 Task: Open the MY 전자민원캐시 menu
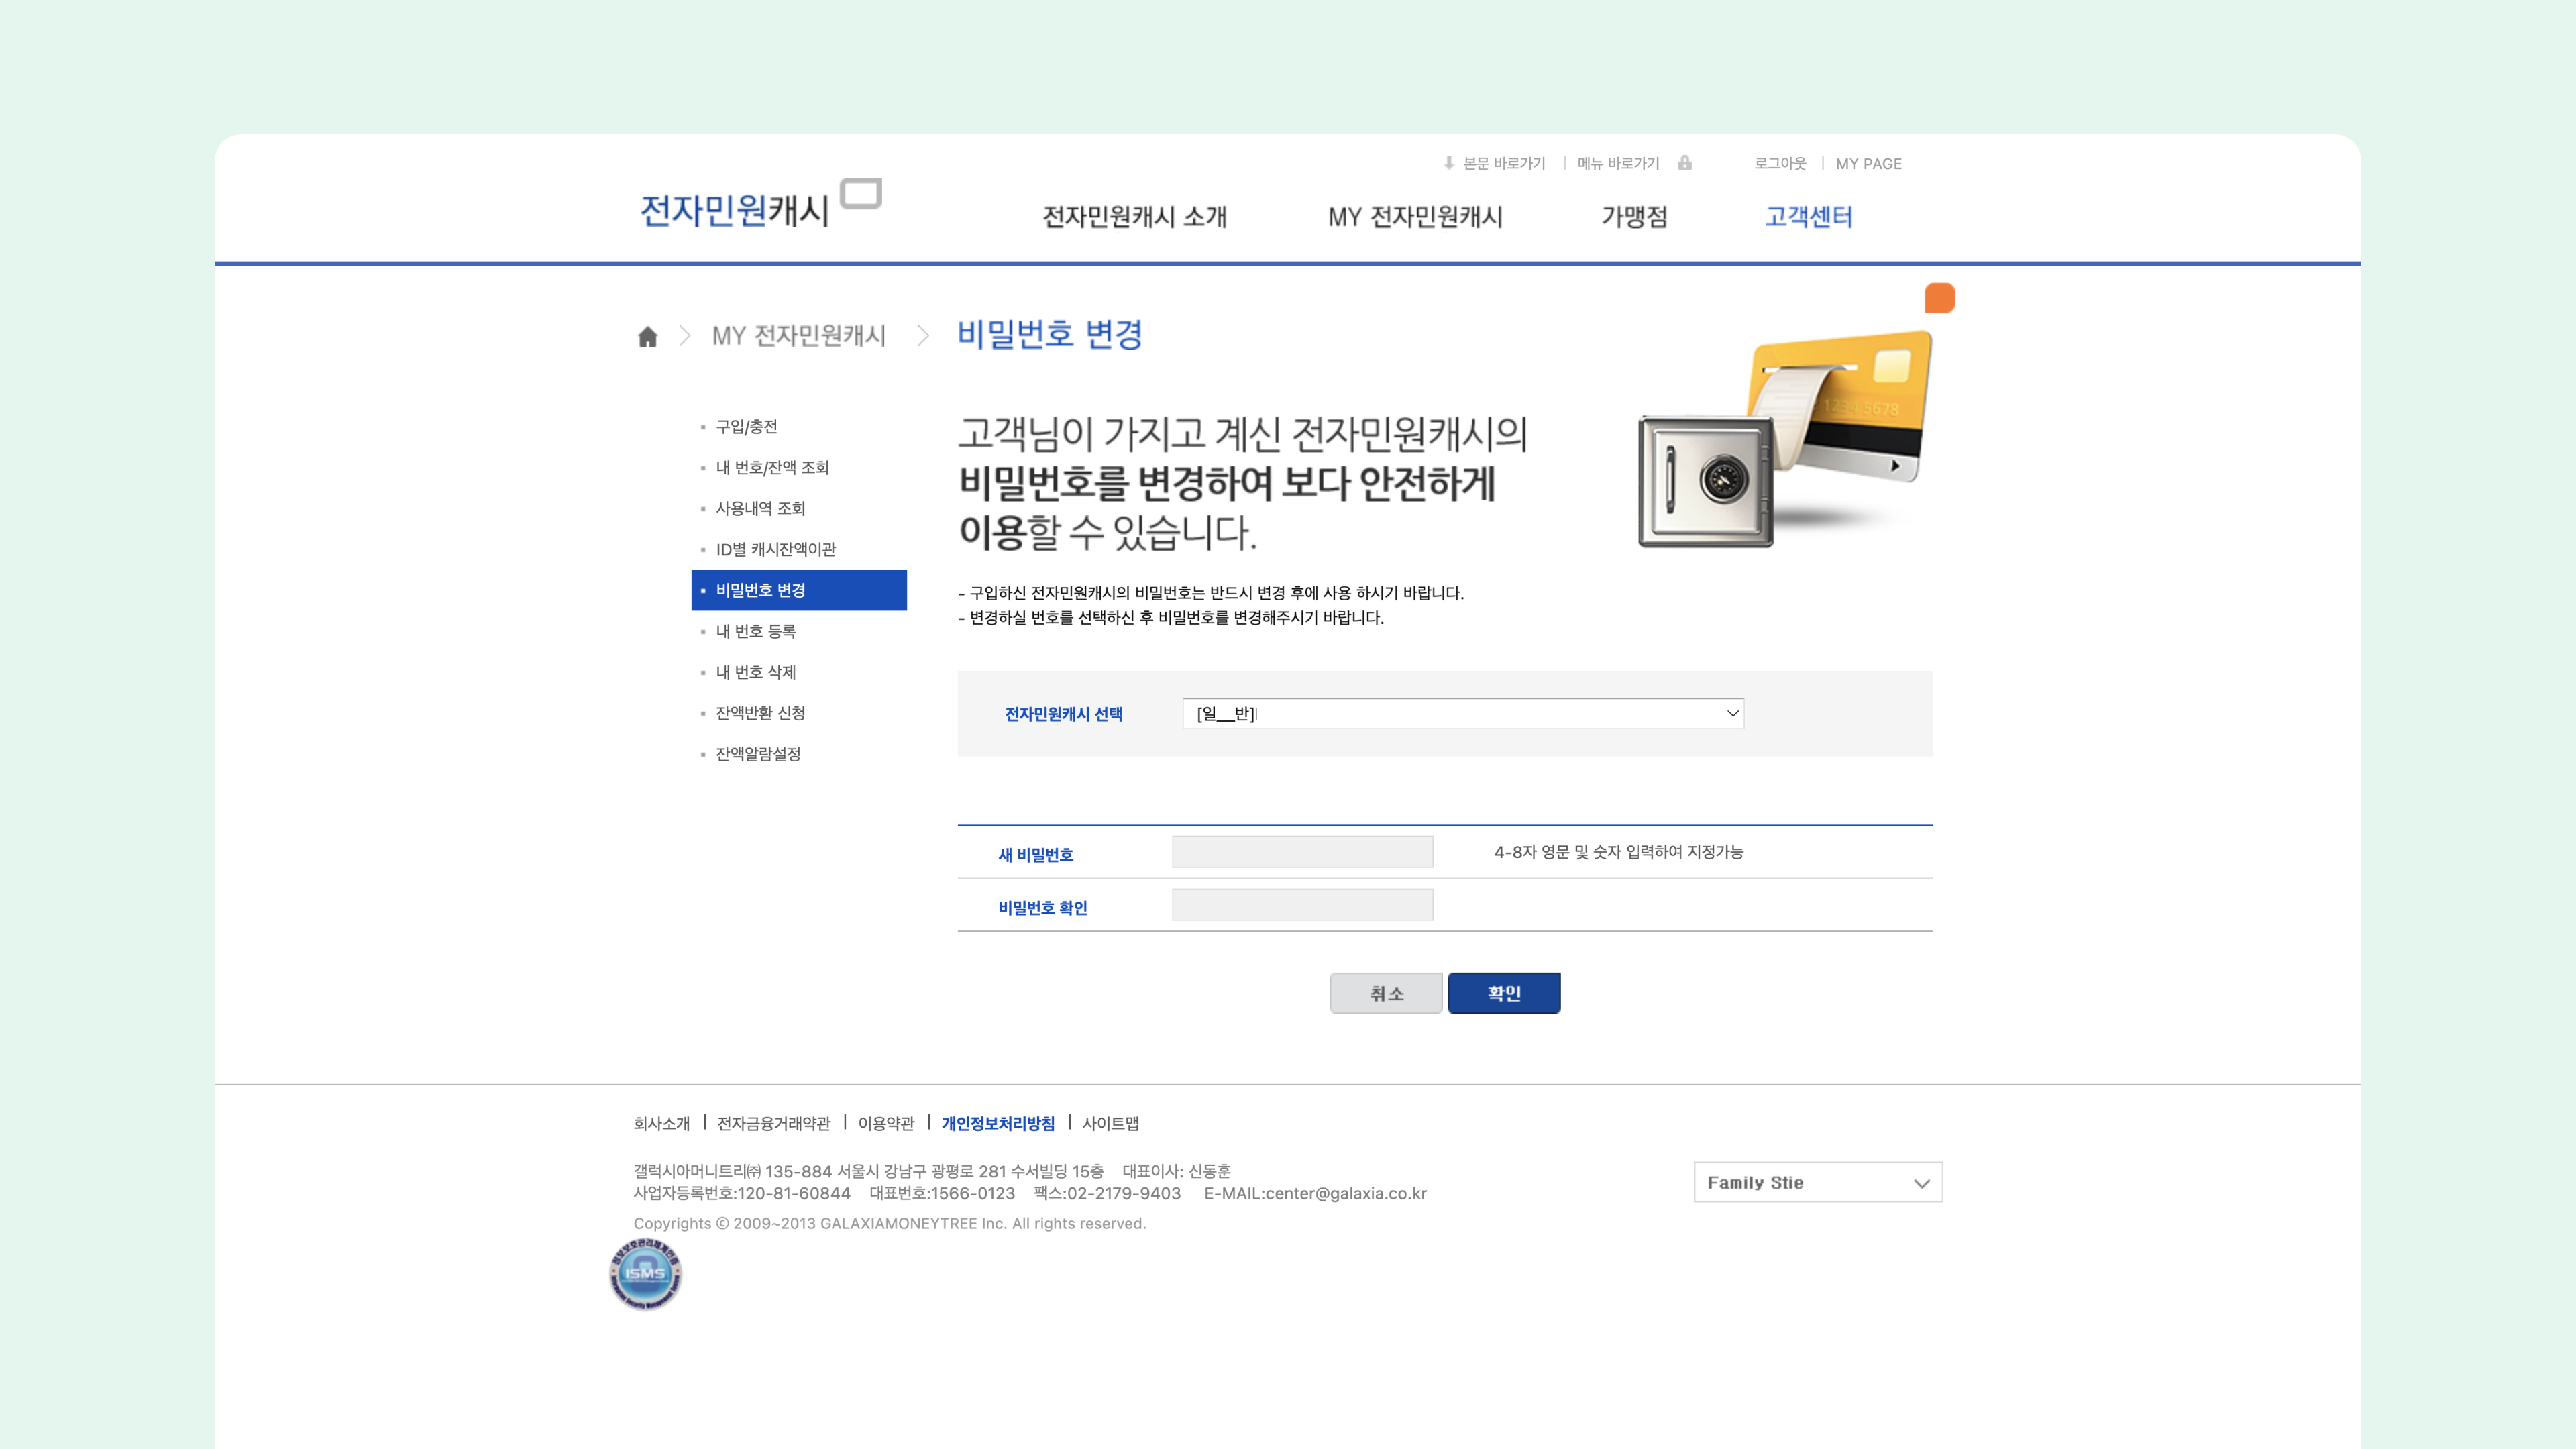[x=1415, y=217]
